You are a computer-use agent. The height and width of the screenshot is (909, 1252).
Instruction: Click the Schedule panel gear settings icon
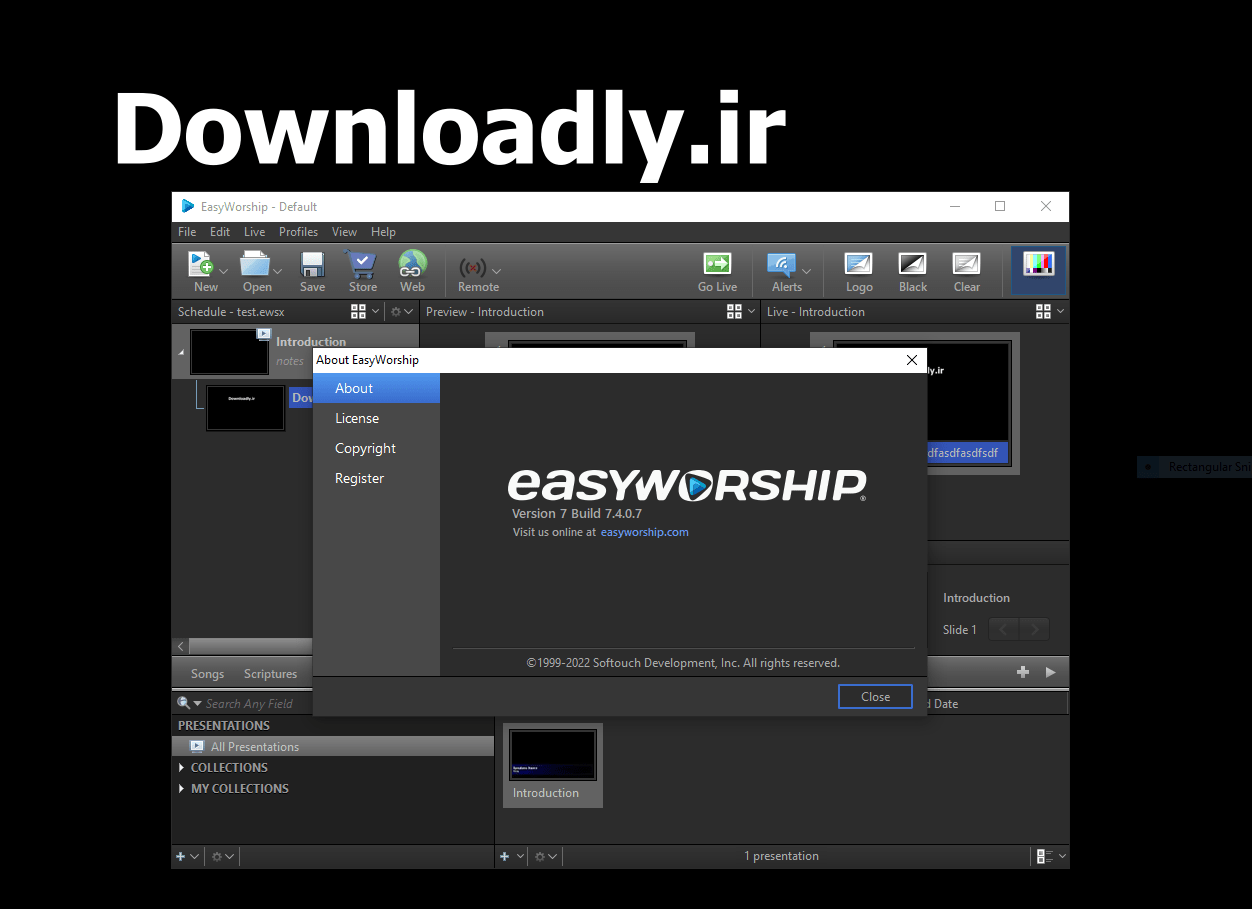coord(396,312)
